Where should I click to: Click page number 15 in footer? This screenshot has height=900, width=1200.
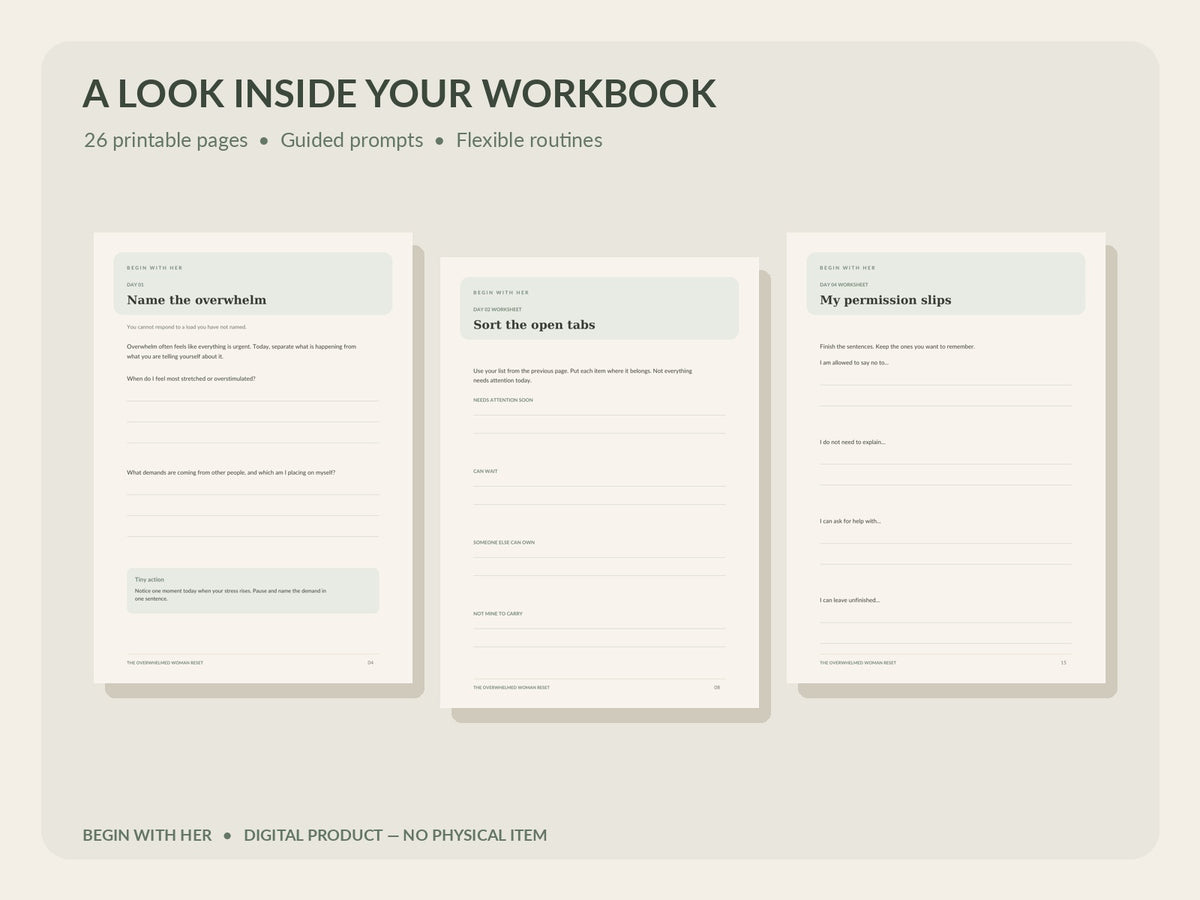1063,662
